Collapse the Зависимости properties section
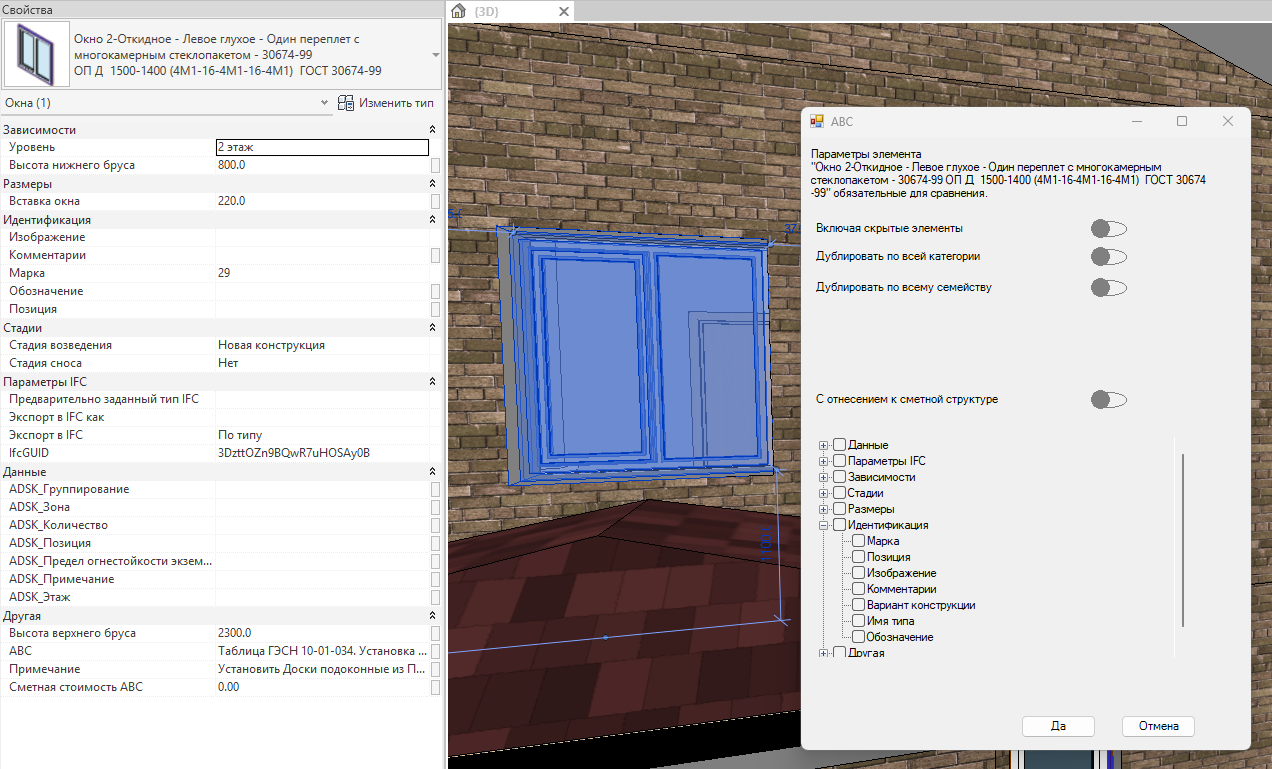1272x769 pixels. pyautogui.click(x=433, y=130)
